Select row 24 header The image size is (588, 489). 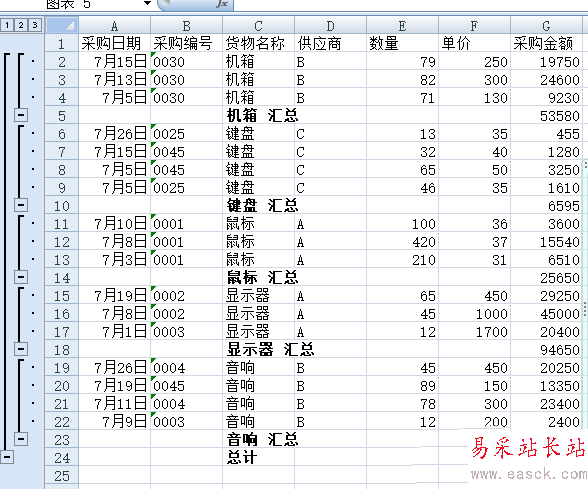[x=62, y=458]
